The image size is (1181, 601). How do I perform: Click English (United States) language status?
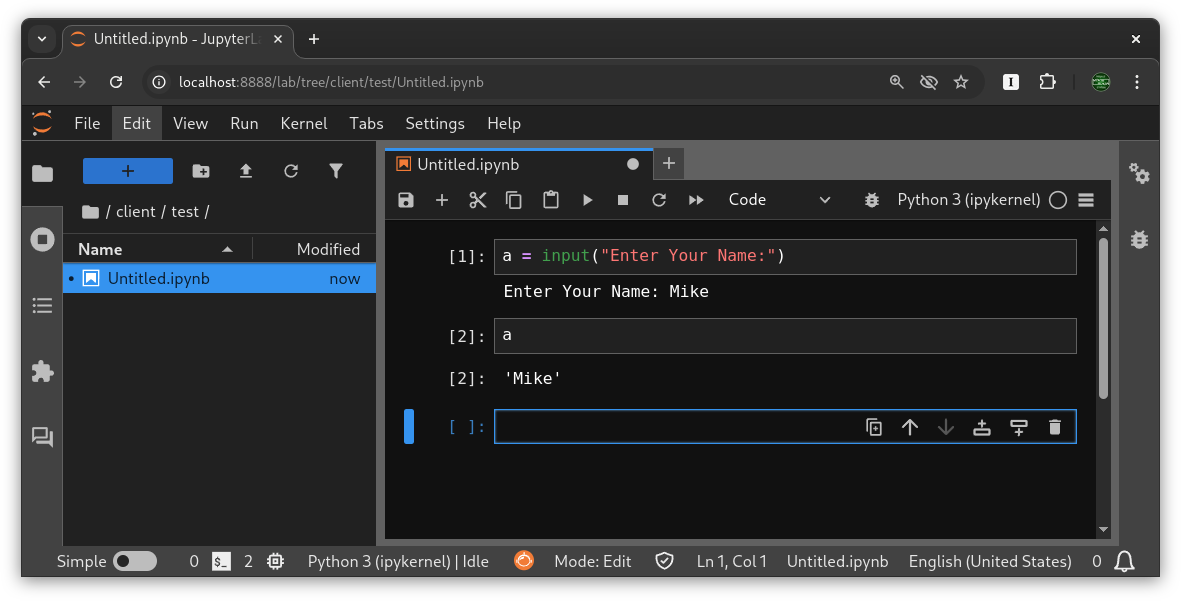990,561
